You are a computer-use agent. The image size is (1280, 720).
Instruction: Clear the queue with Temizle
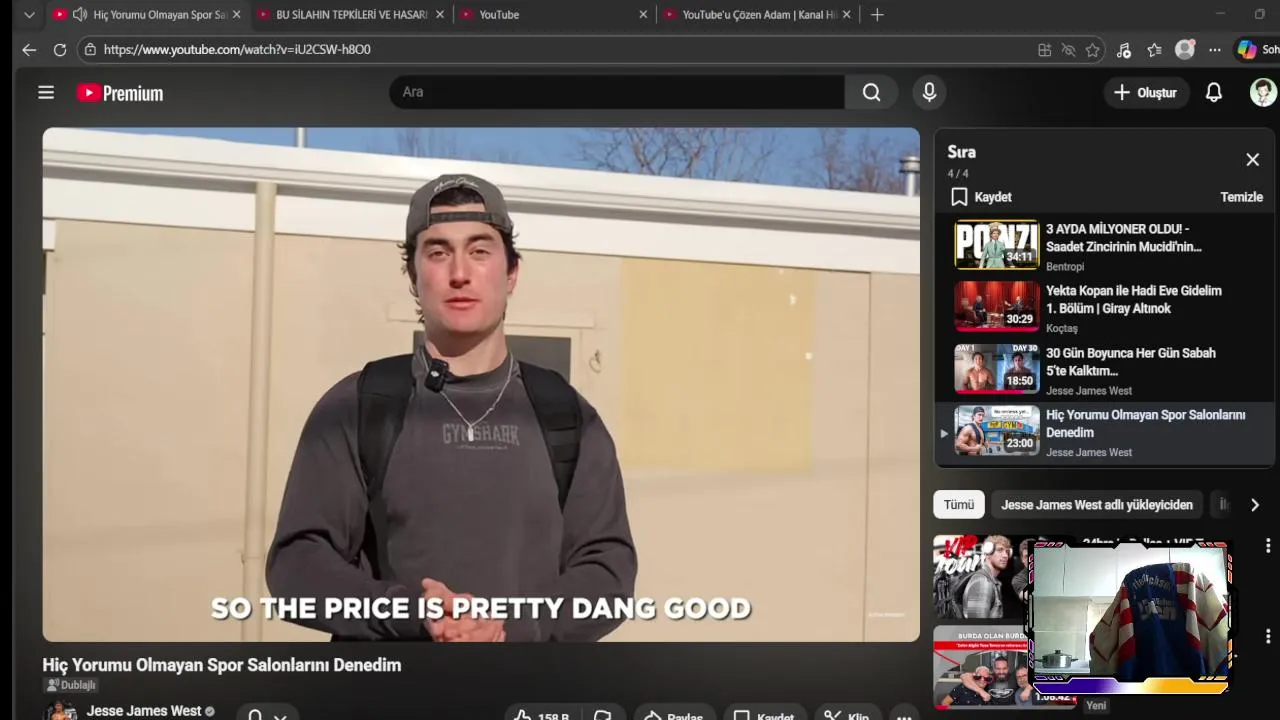click(1241, 197)
